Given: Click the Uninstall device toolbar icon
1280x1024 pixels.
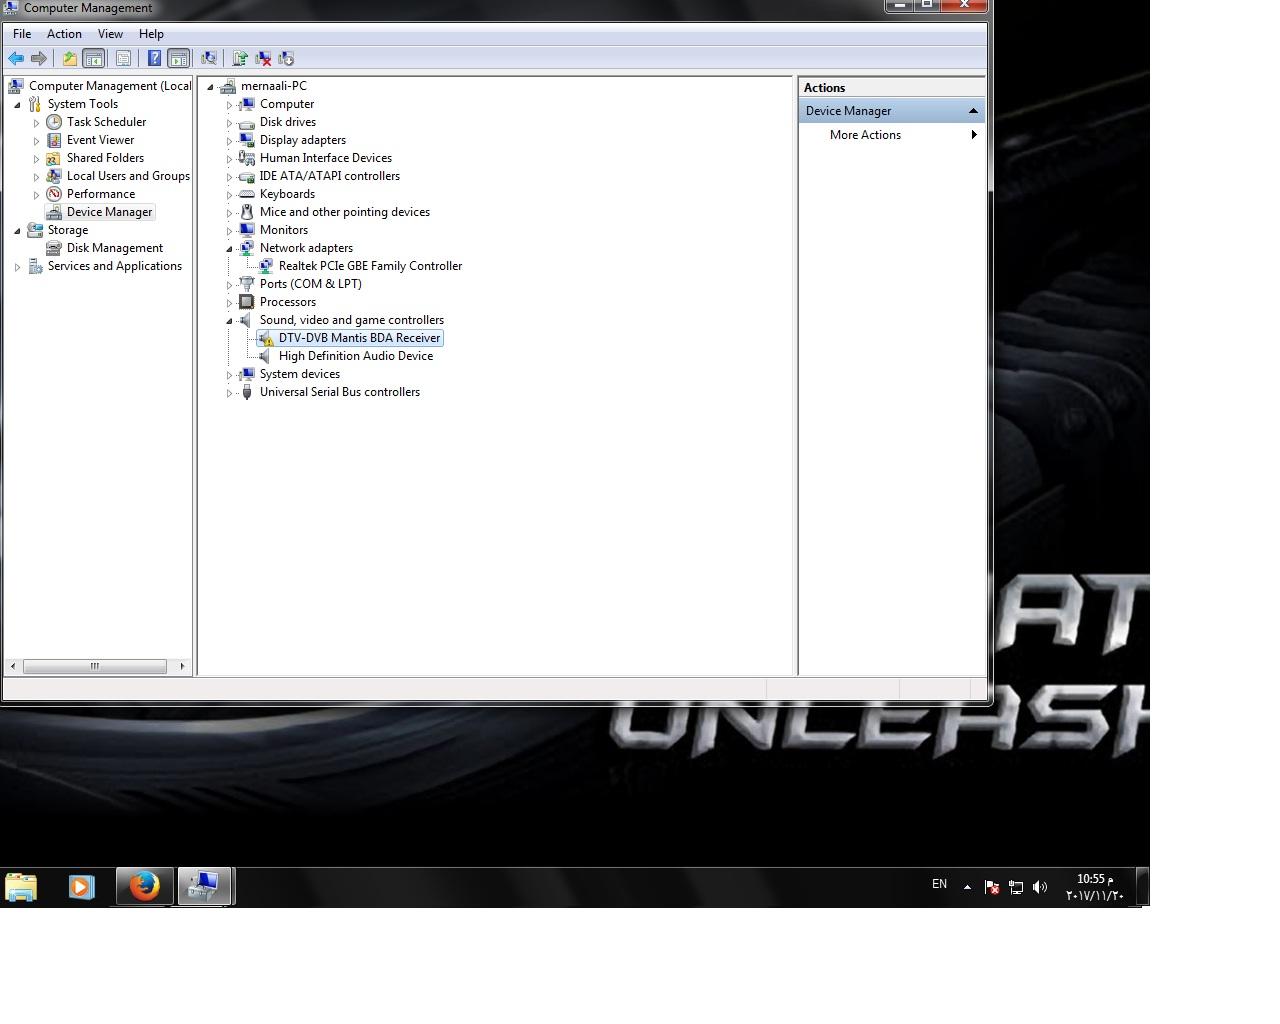Looking at the screenshot, I should [x=263, y=58].
